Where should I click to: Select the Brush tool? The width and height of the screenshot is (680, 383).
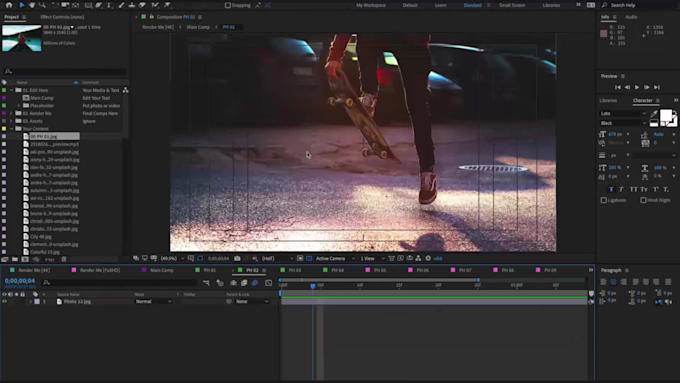(121, 5)
